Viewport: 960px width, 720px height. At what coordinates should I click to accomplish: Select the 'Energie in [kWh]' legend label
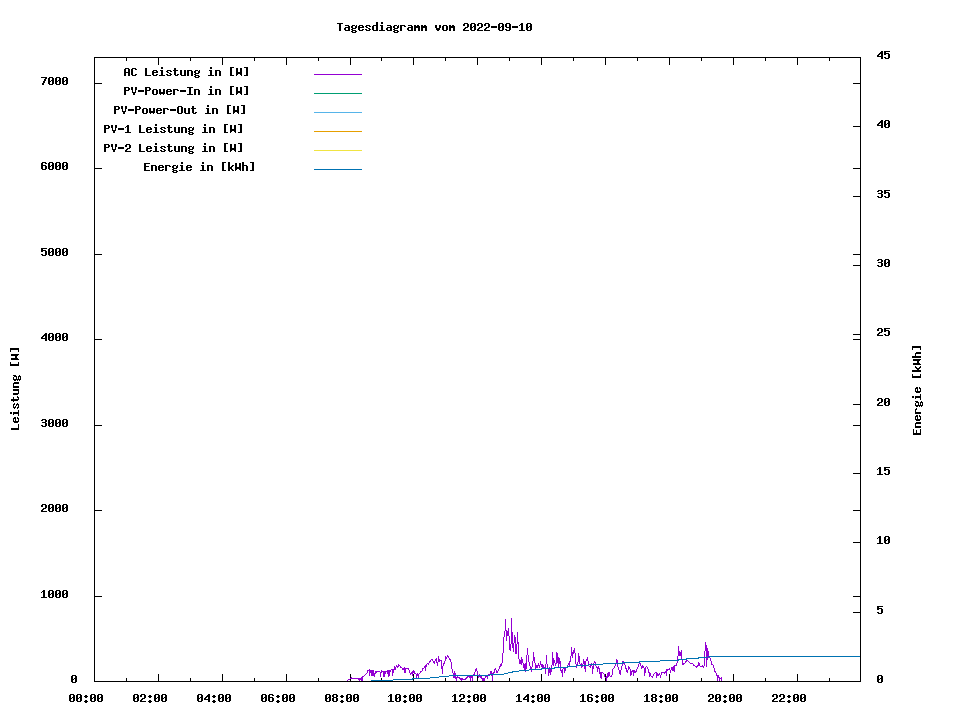[199, 167]
